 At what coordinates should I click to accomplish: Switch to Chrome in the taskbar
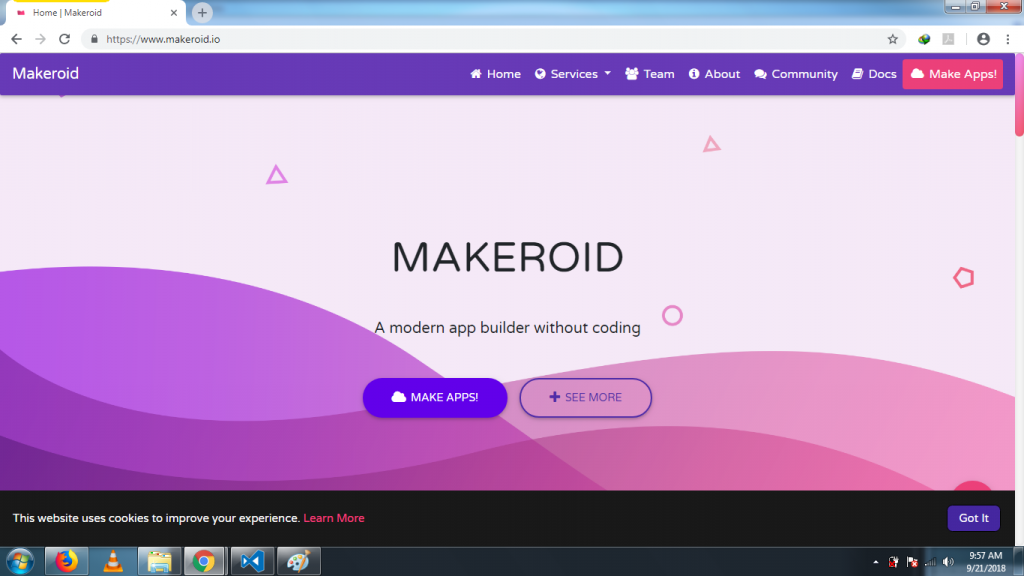[204, 562]
